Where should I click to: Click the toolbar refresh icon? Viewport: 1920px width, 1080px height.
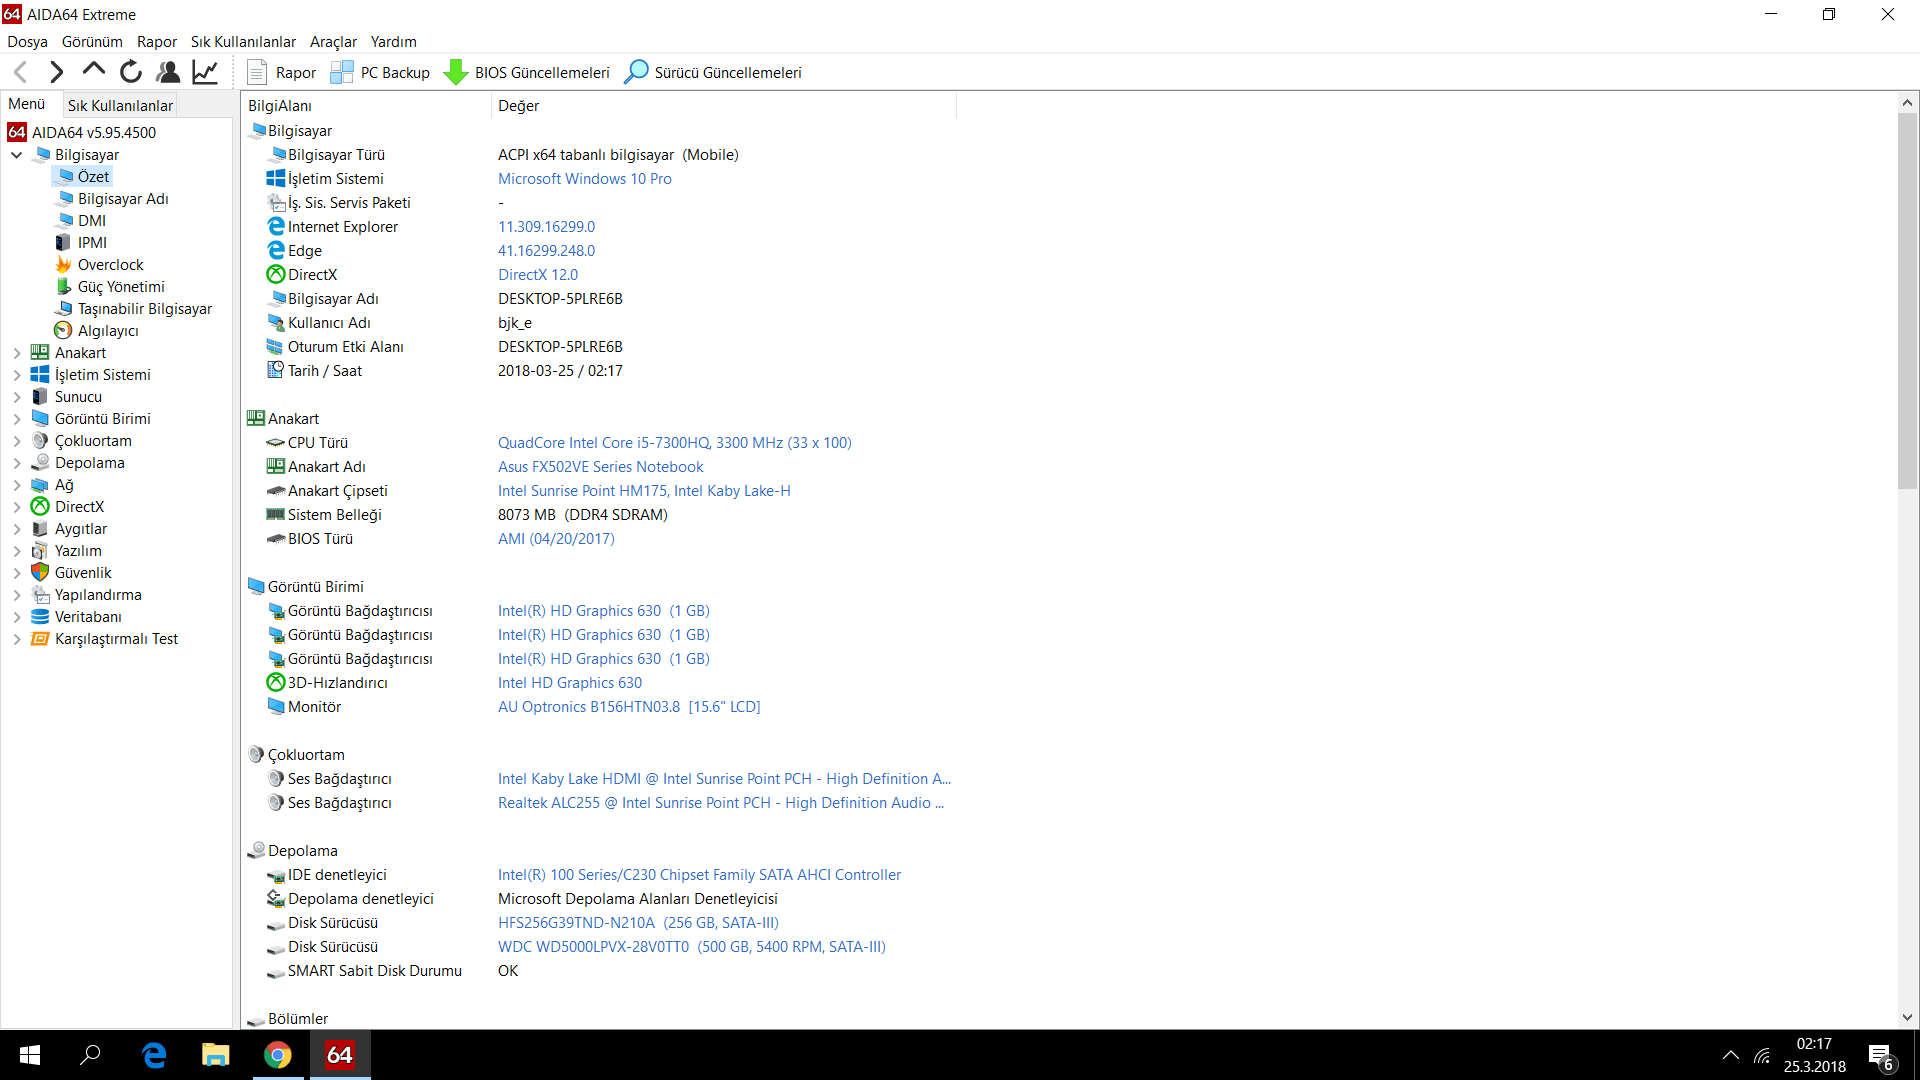pyautogui.click(x=130, y=72)
